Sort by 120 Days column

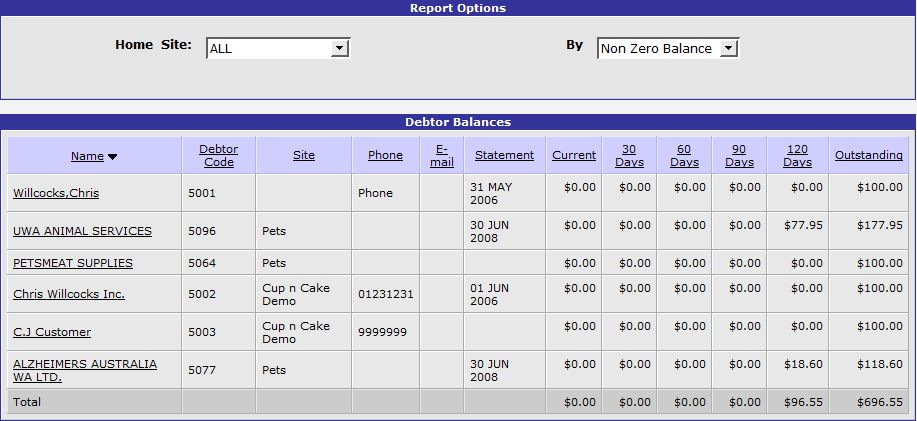[797, 155]
